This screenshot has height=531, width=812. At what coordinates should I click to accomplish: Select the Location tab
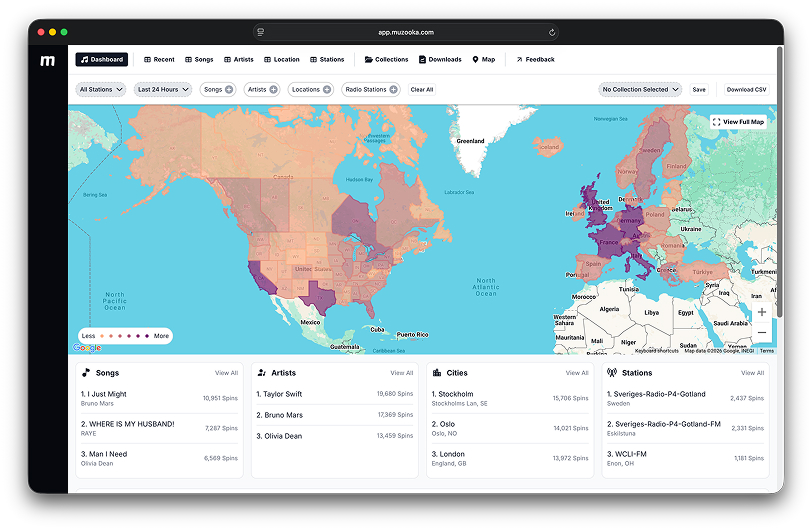[x=282, y=60]
